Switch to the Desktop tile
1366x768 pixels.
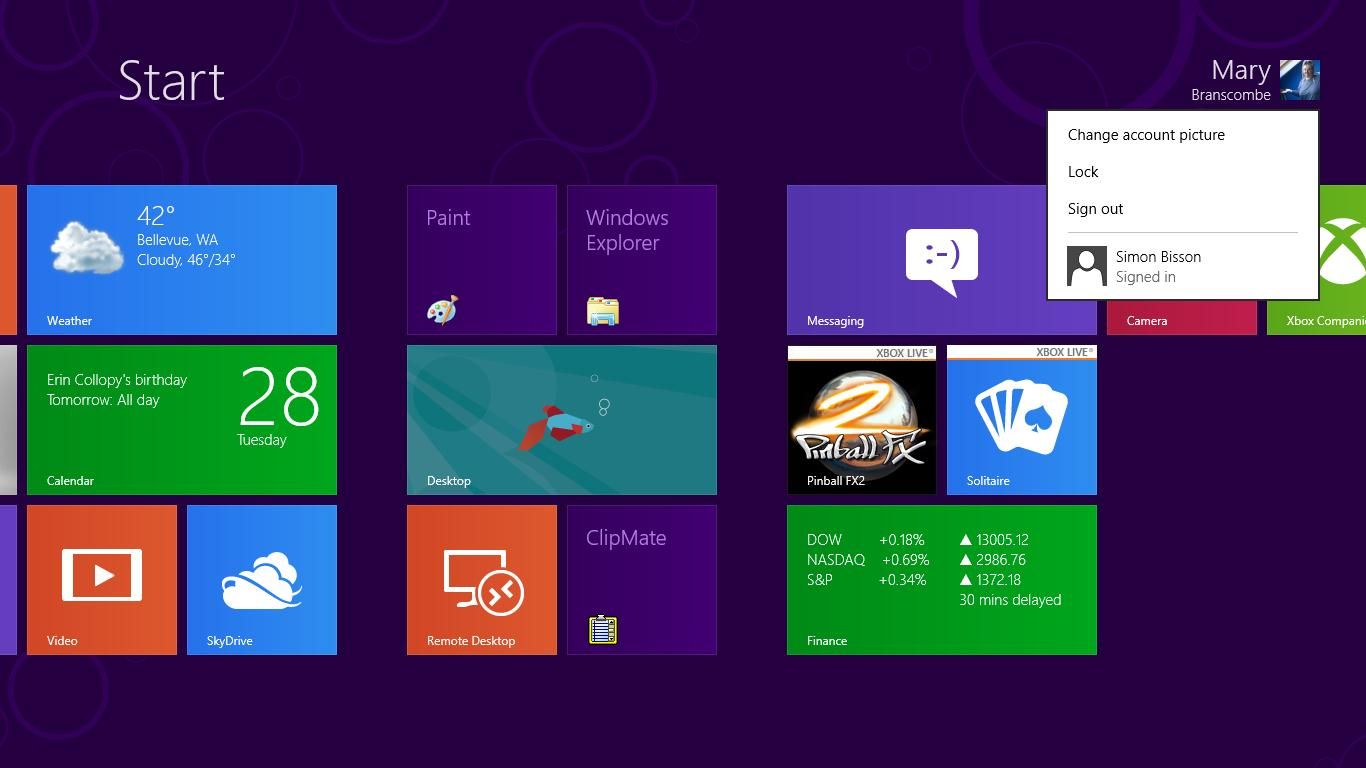(x=561, y=419)
